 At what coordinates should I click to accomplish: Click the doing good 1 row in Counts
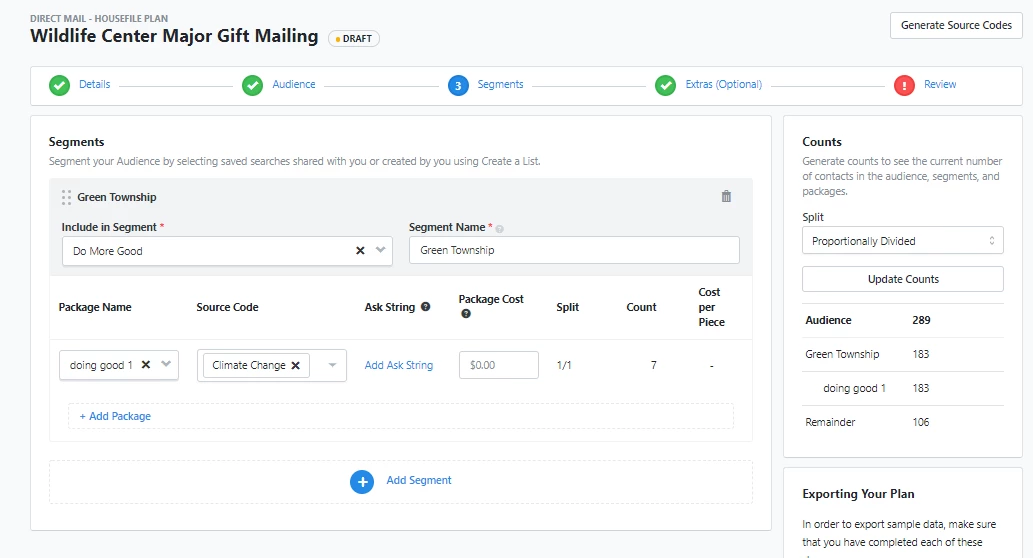[903, 389]
